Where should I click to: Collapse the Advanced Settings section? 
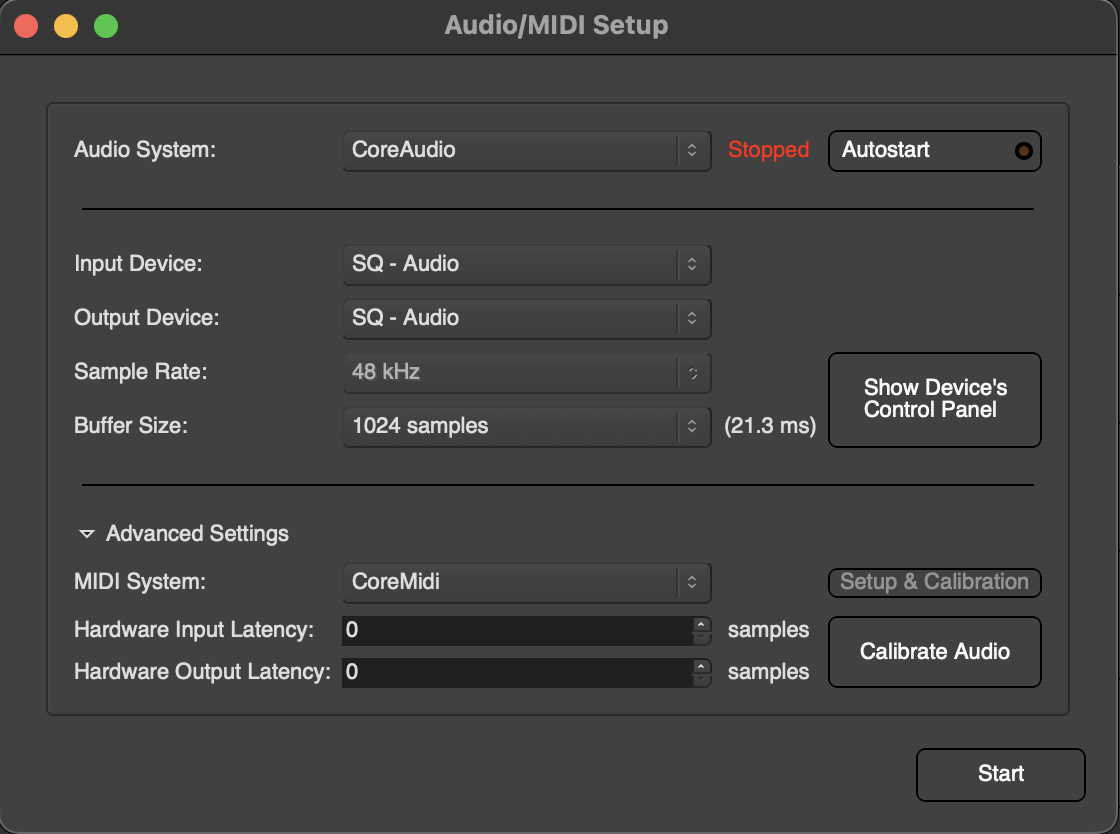(x=87, y=534)
